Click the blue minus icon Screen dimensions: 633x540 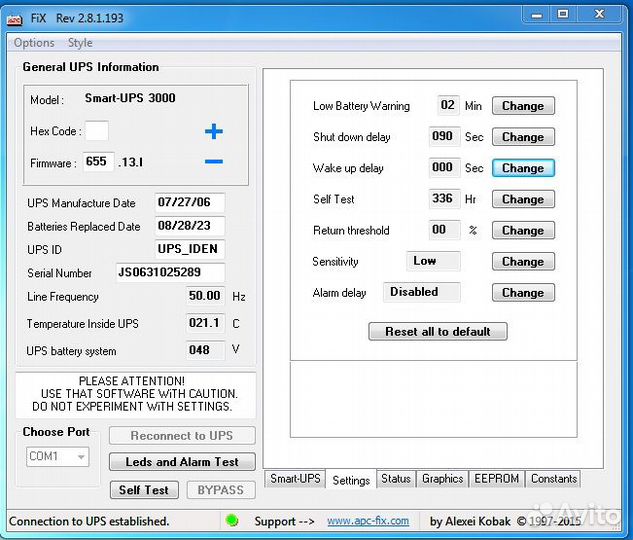click(213, 162)
